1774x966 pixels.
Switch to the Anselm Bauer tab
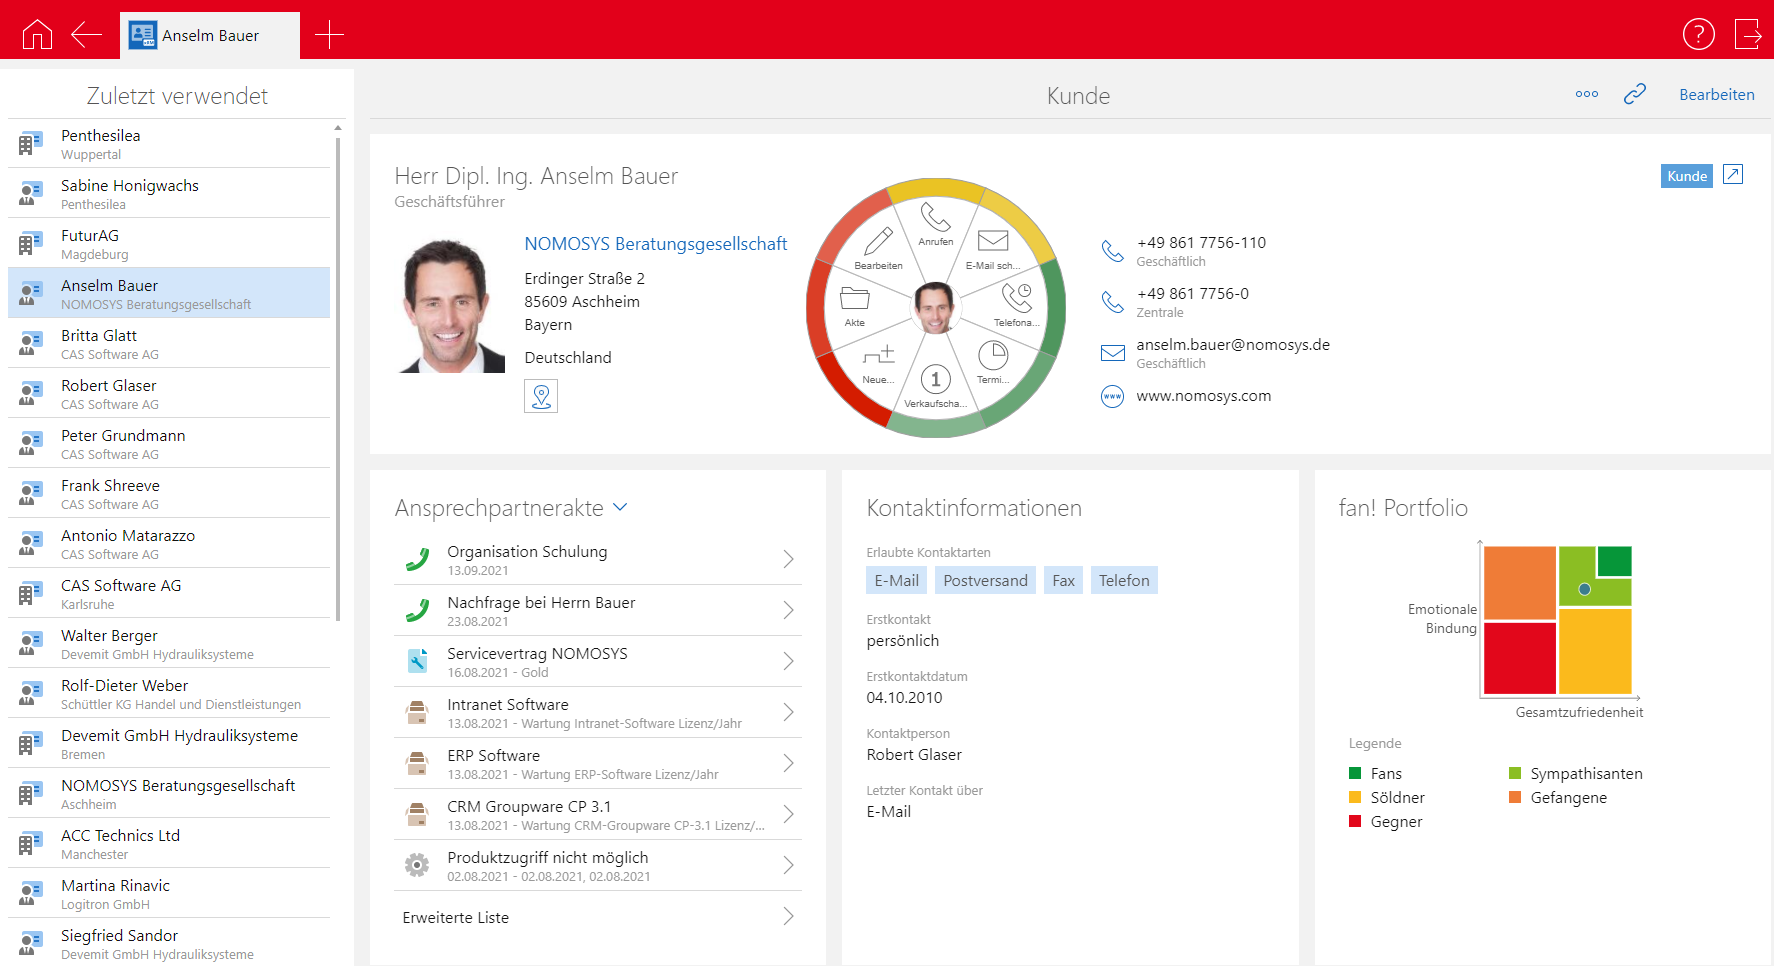pyautogui.click(x=210, y=35)
